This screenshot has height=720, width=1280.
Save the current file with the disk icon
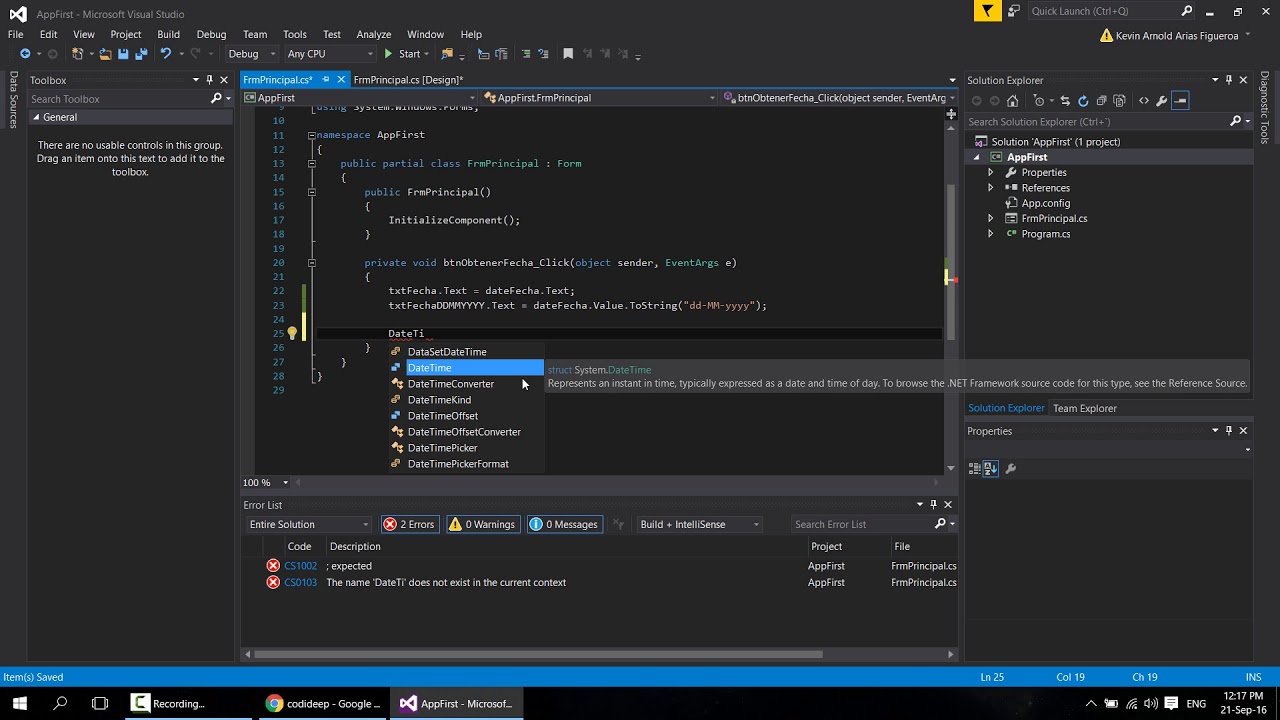(x=123, y=54)
